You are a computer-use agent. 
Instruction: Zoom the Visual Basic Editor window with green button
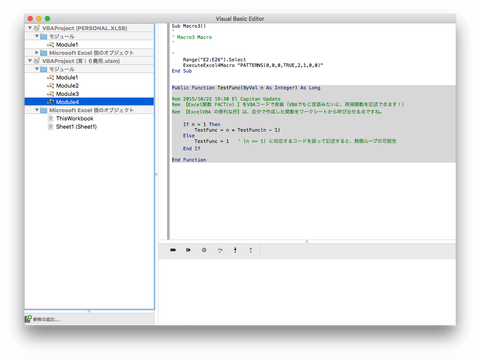point(48,19)
